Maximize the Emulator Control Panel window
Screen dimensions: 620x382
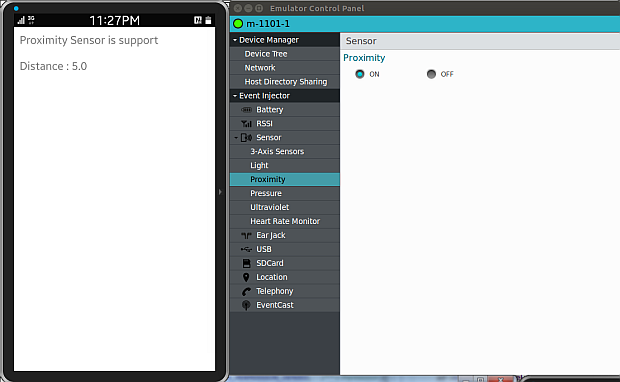(259, 8)
